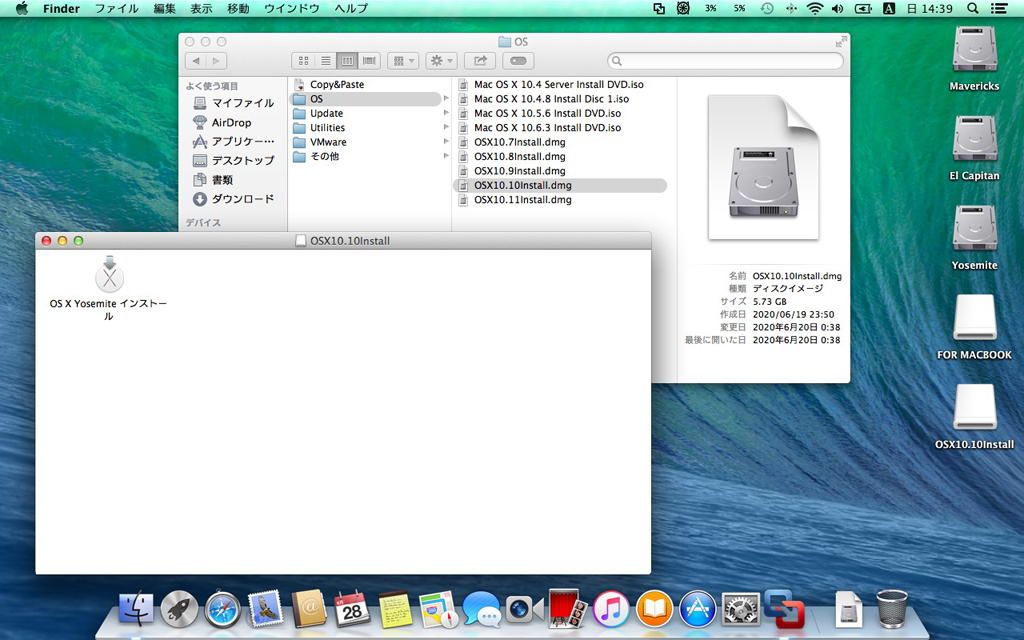Select デスクトップ in sidebar
This screenshot has width=1024, height=640.
tap(234, 160)
